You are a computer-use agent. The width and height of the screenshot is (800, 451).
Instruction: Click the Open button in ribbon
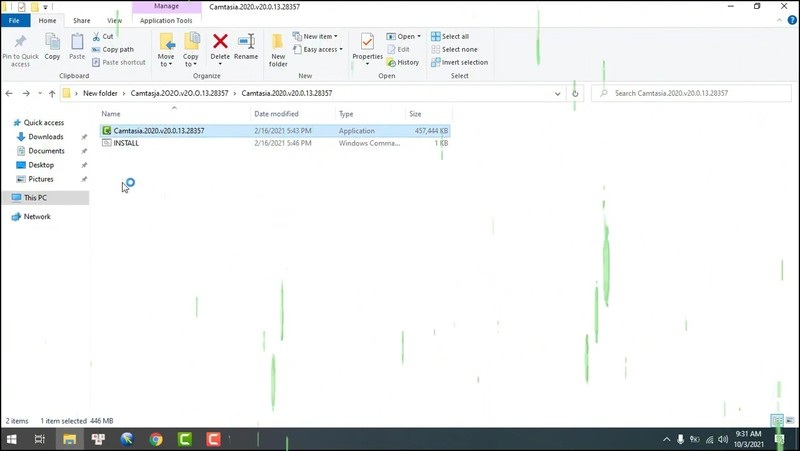click(x=404, y=37)
